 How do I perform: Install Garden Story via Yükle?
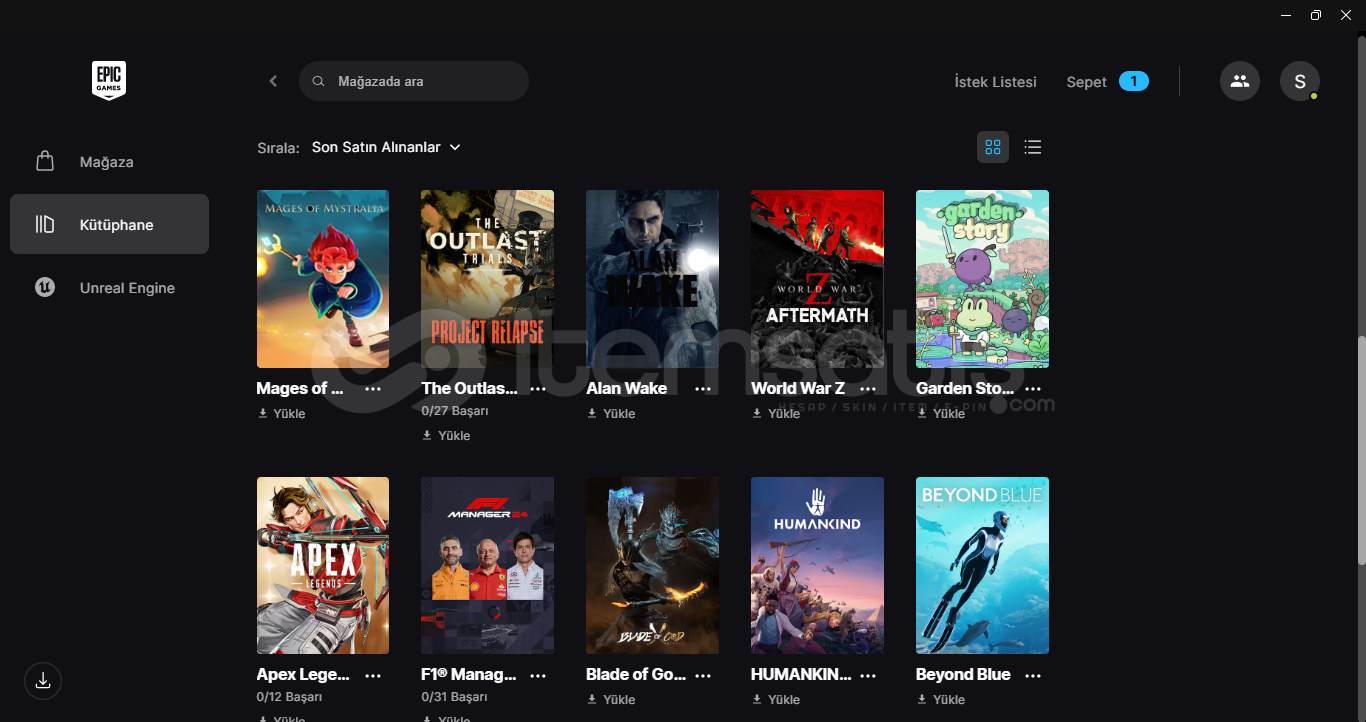pos(942,414)
